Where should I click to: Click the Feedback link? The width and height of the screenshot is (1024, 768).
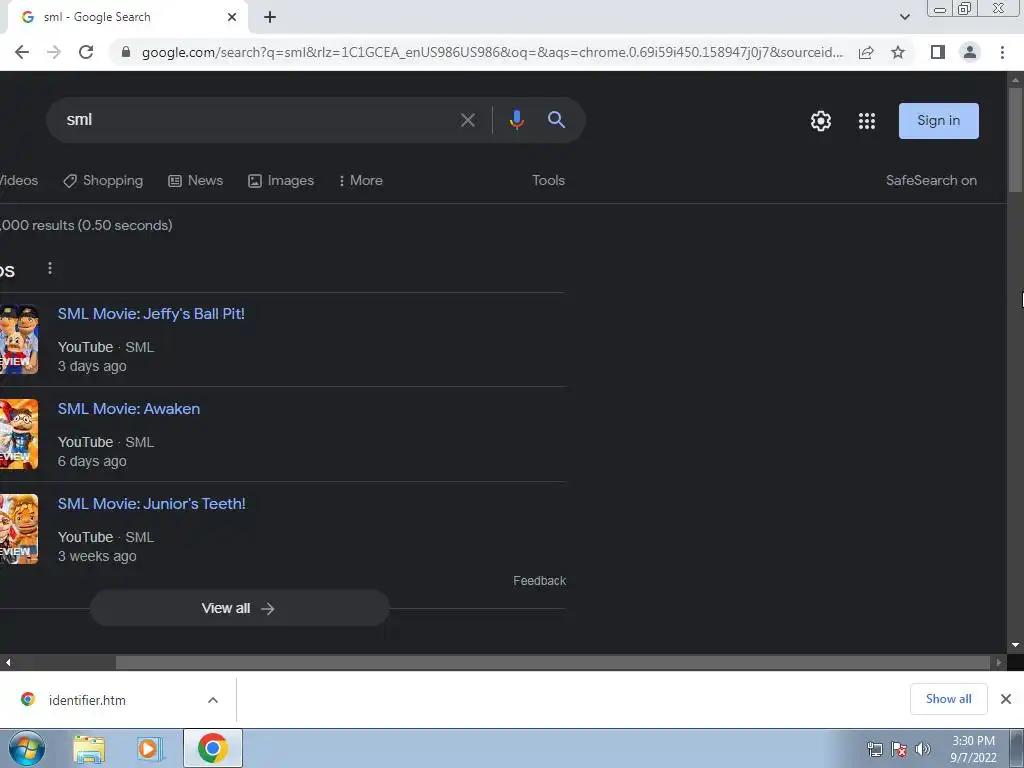(x=539, y=581)
